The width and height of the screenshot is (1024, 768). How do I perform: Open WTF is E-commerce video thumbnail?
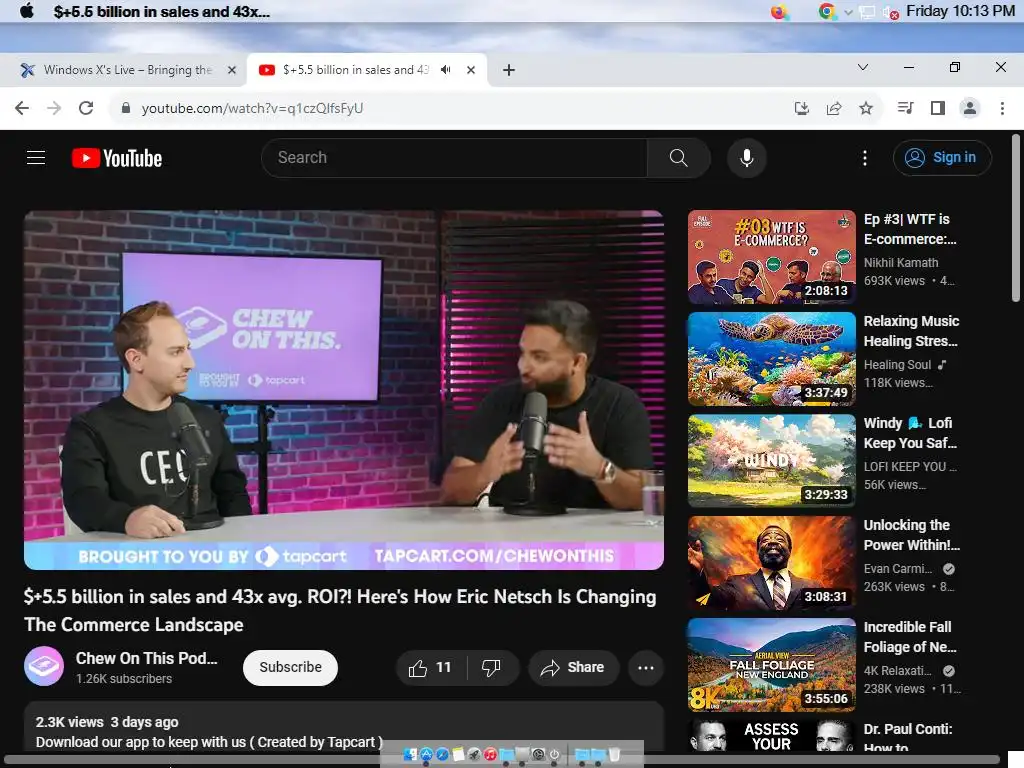pyautogui.click(x=771, y=257)
